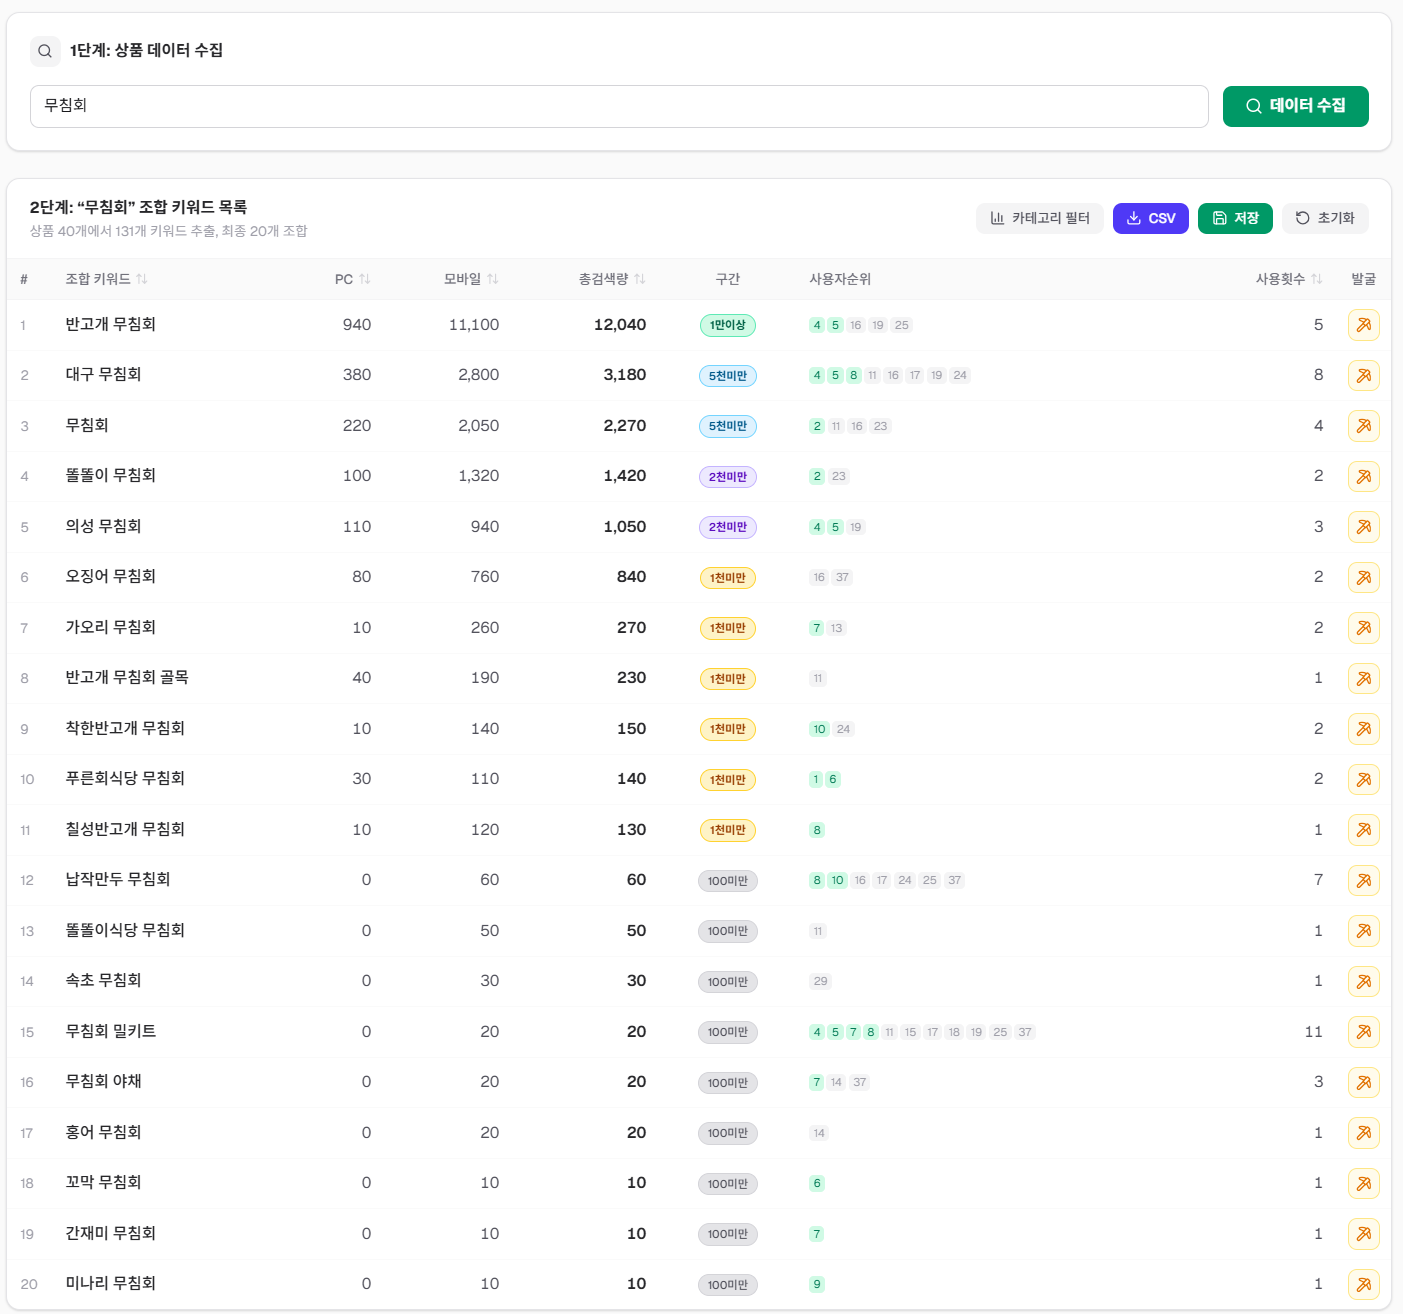
Task: Click the 무침회 keyword input field
Action: 619,106
